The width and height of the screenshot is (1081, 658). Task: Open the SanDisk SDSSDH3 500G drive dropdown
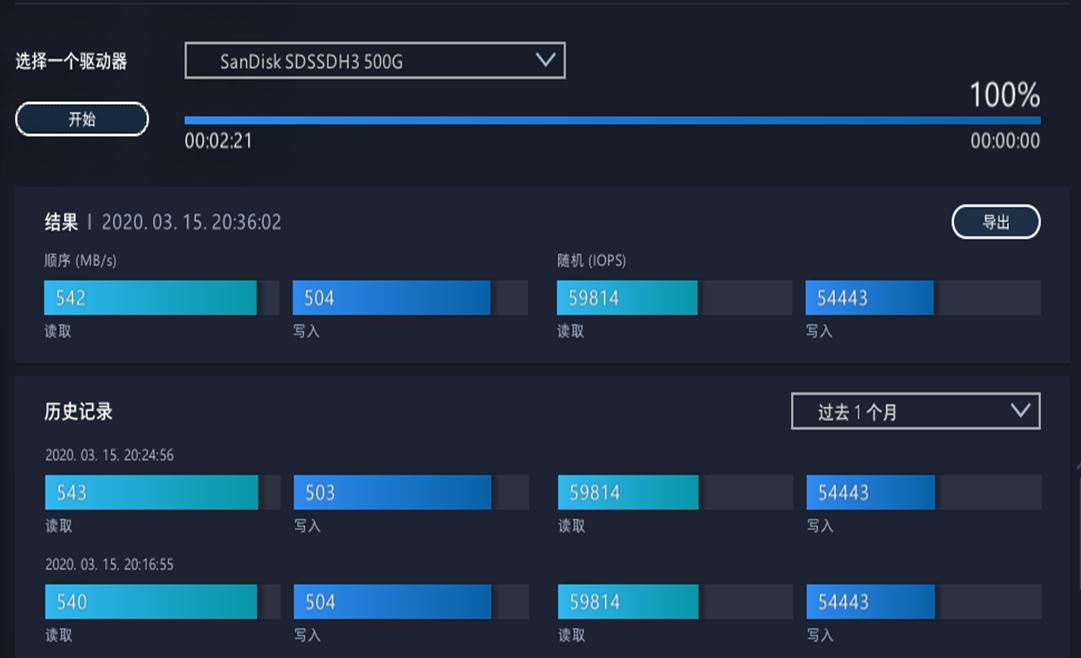click(x=374, y=61)
